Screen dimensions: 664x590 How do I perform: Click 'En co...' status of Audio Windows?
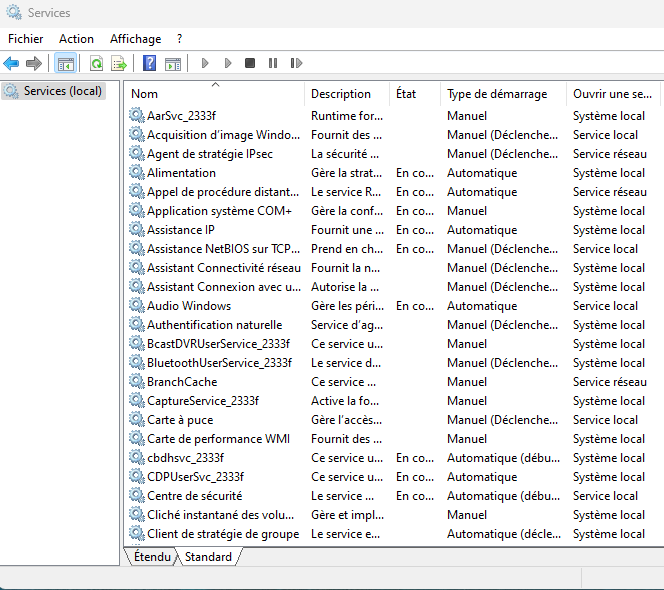pyautogui.click(x=415, y=306)
